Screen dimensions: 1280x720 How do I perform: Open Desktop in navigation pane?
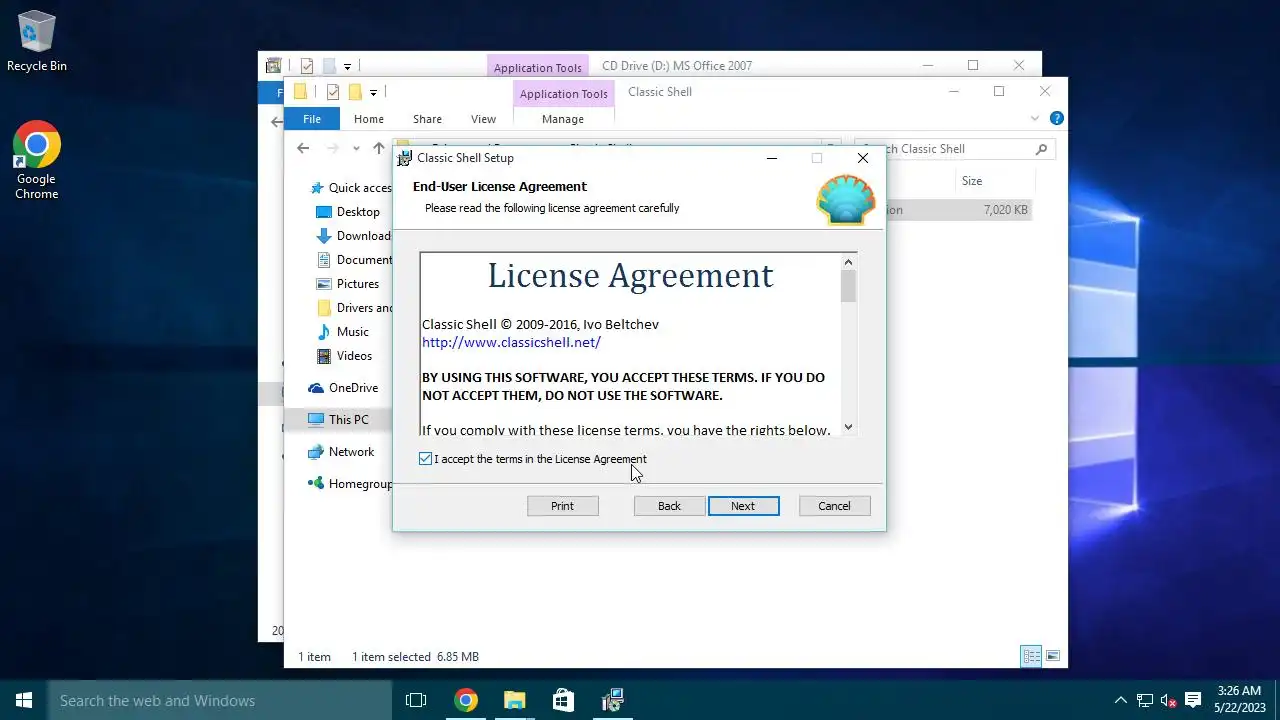coord(348,212)
